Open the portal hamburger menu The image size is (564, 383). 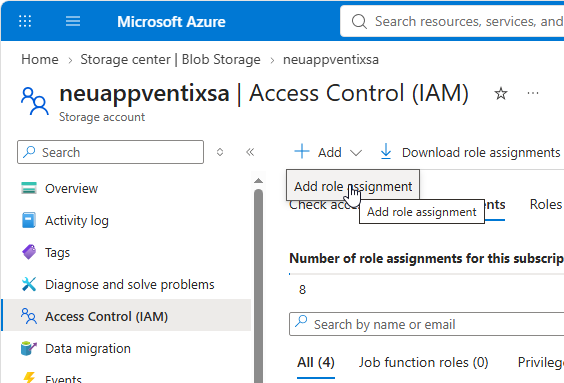click(x=73, y=21)
